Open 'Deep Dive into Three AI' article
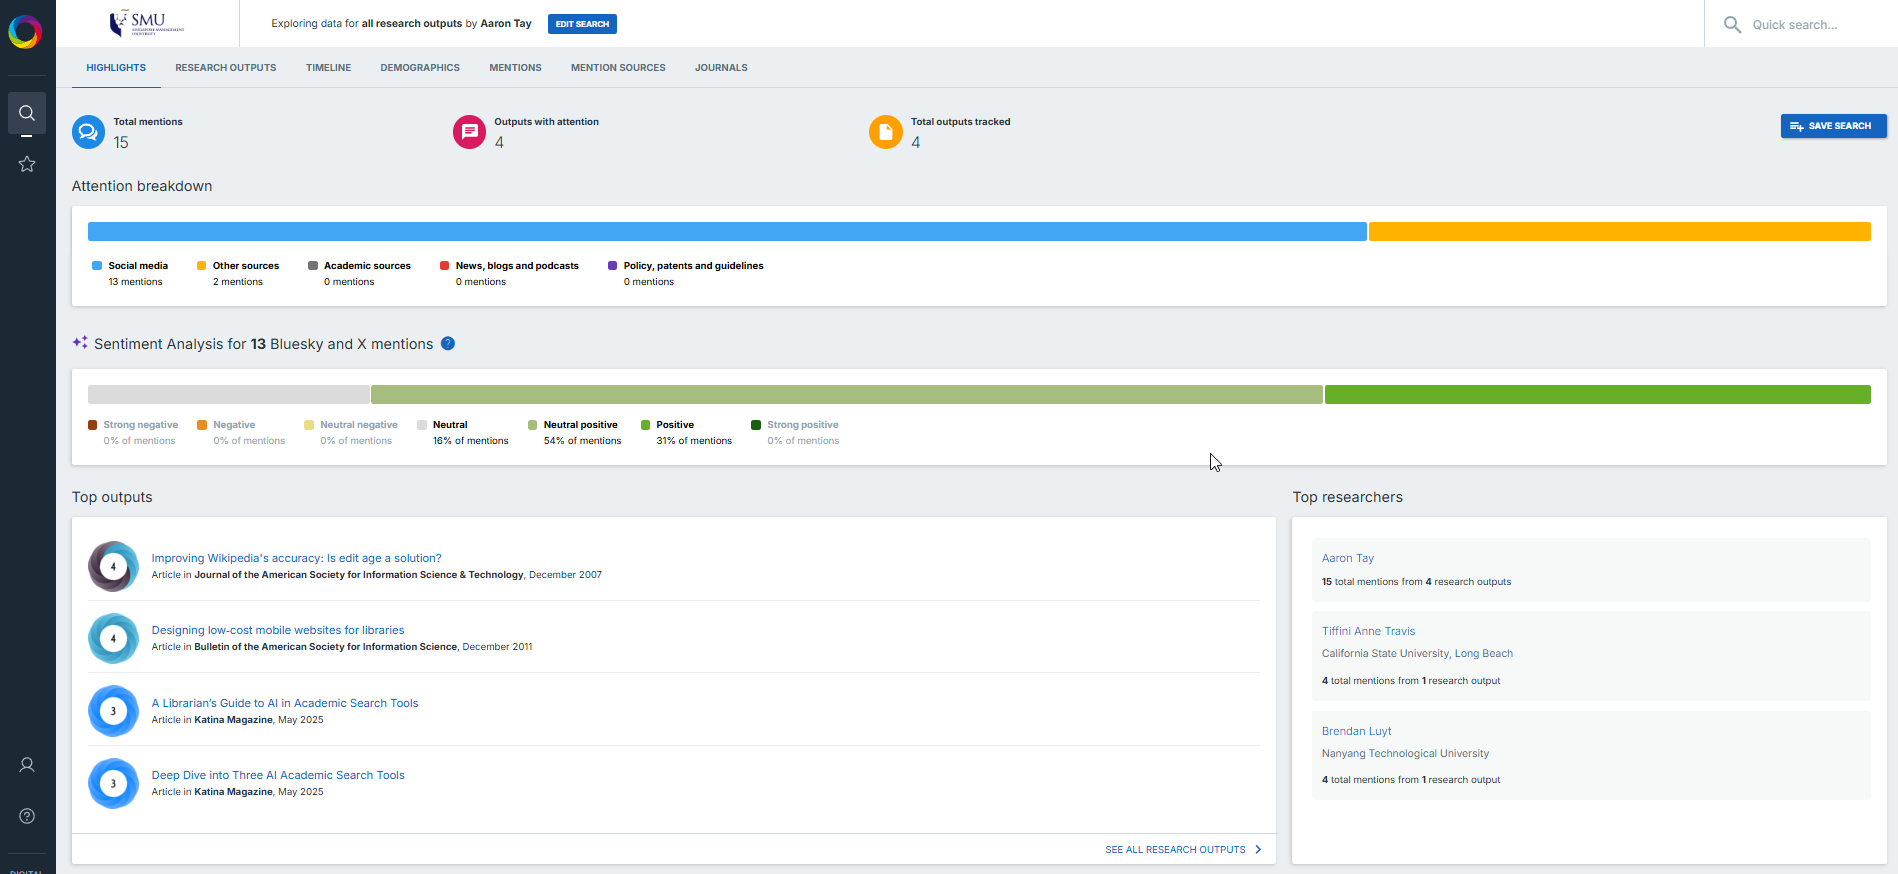Image resolution: width=1898 pixels, height=874 pixels. (x=278, y=775)
